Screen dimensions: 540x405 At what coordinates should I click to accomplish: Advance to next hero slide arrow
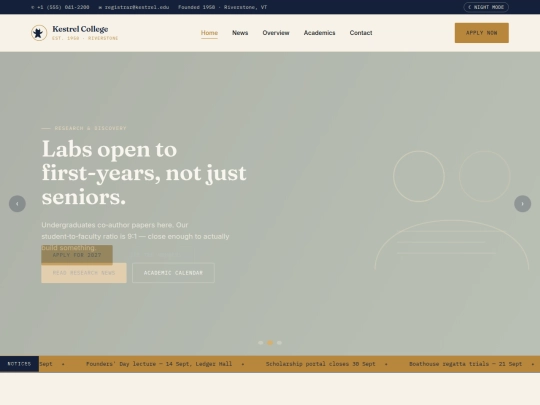pos(522,204)
